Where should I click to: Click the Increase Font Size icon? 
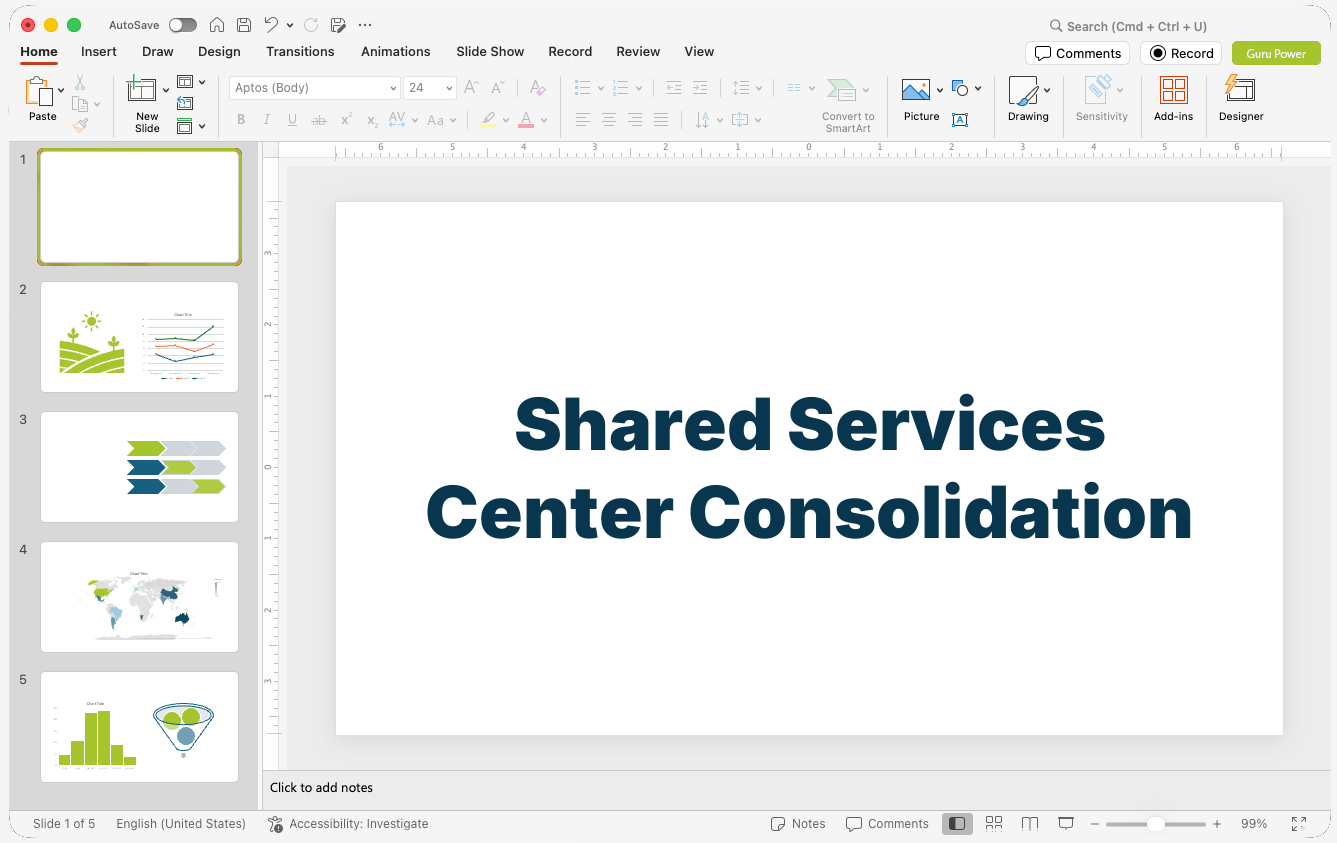coord(472,88)
